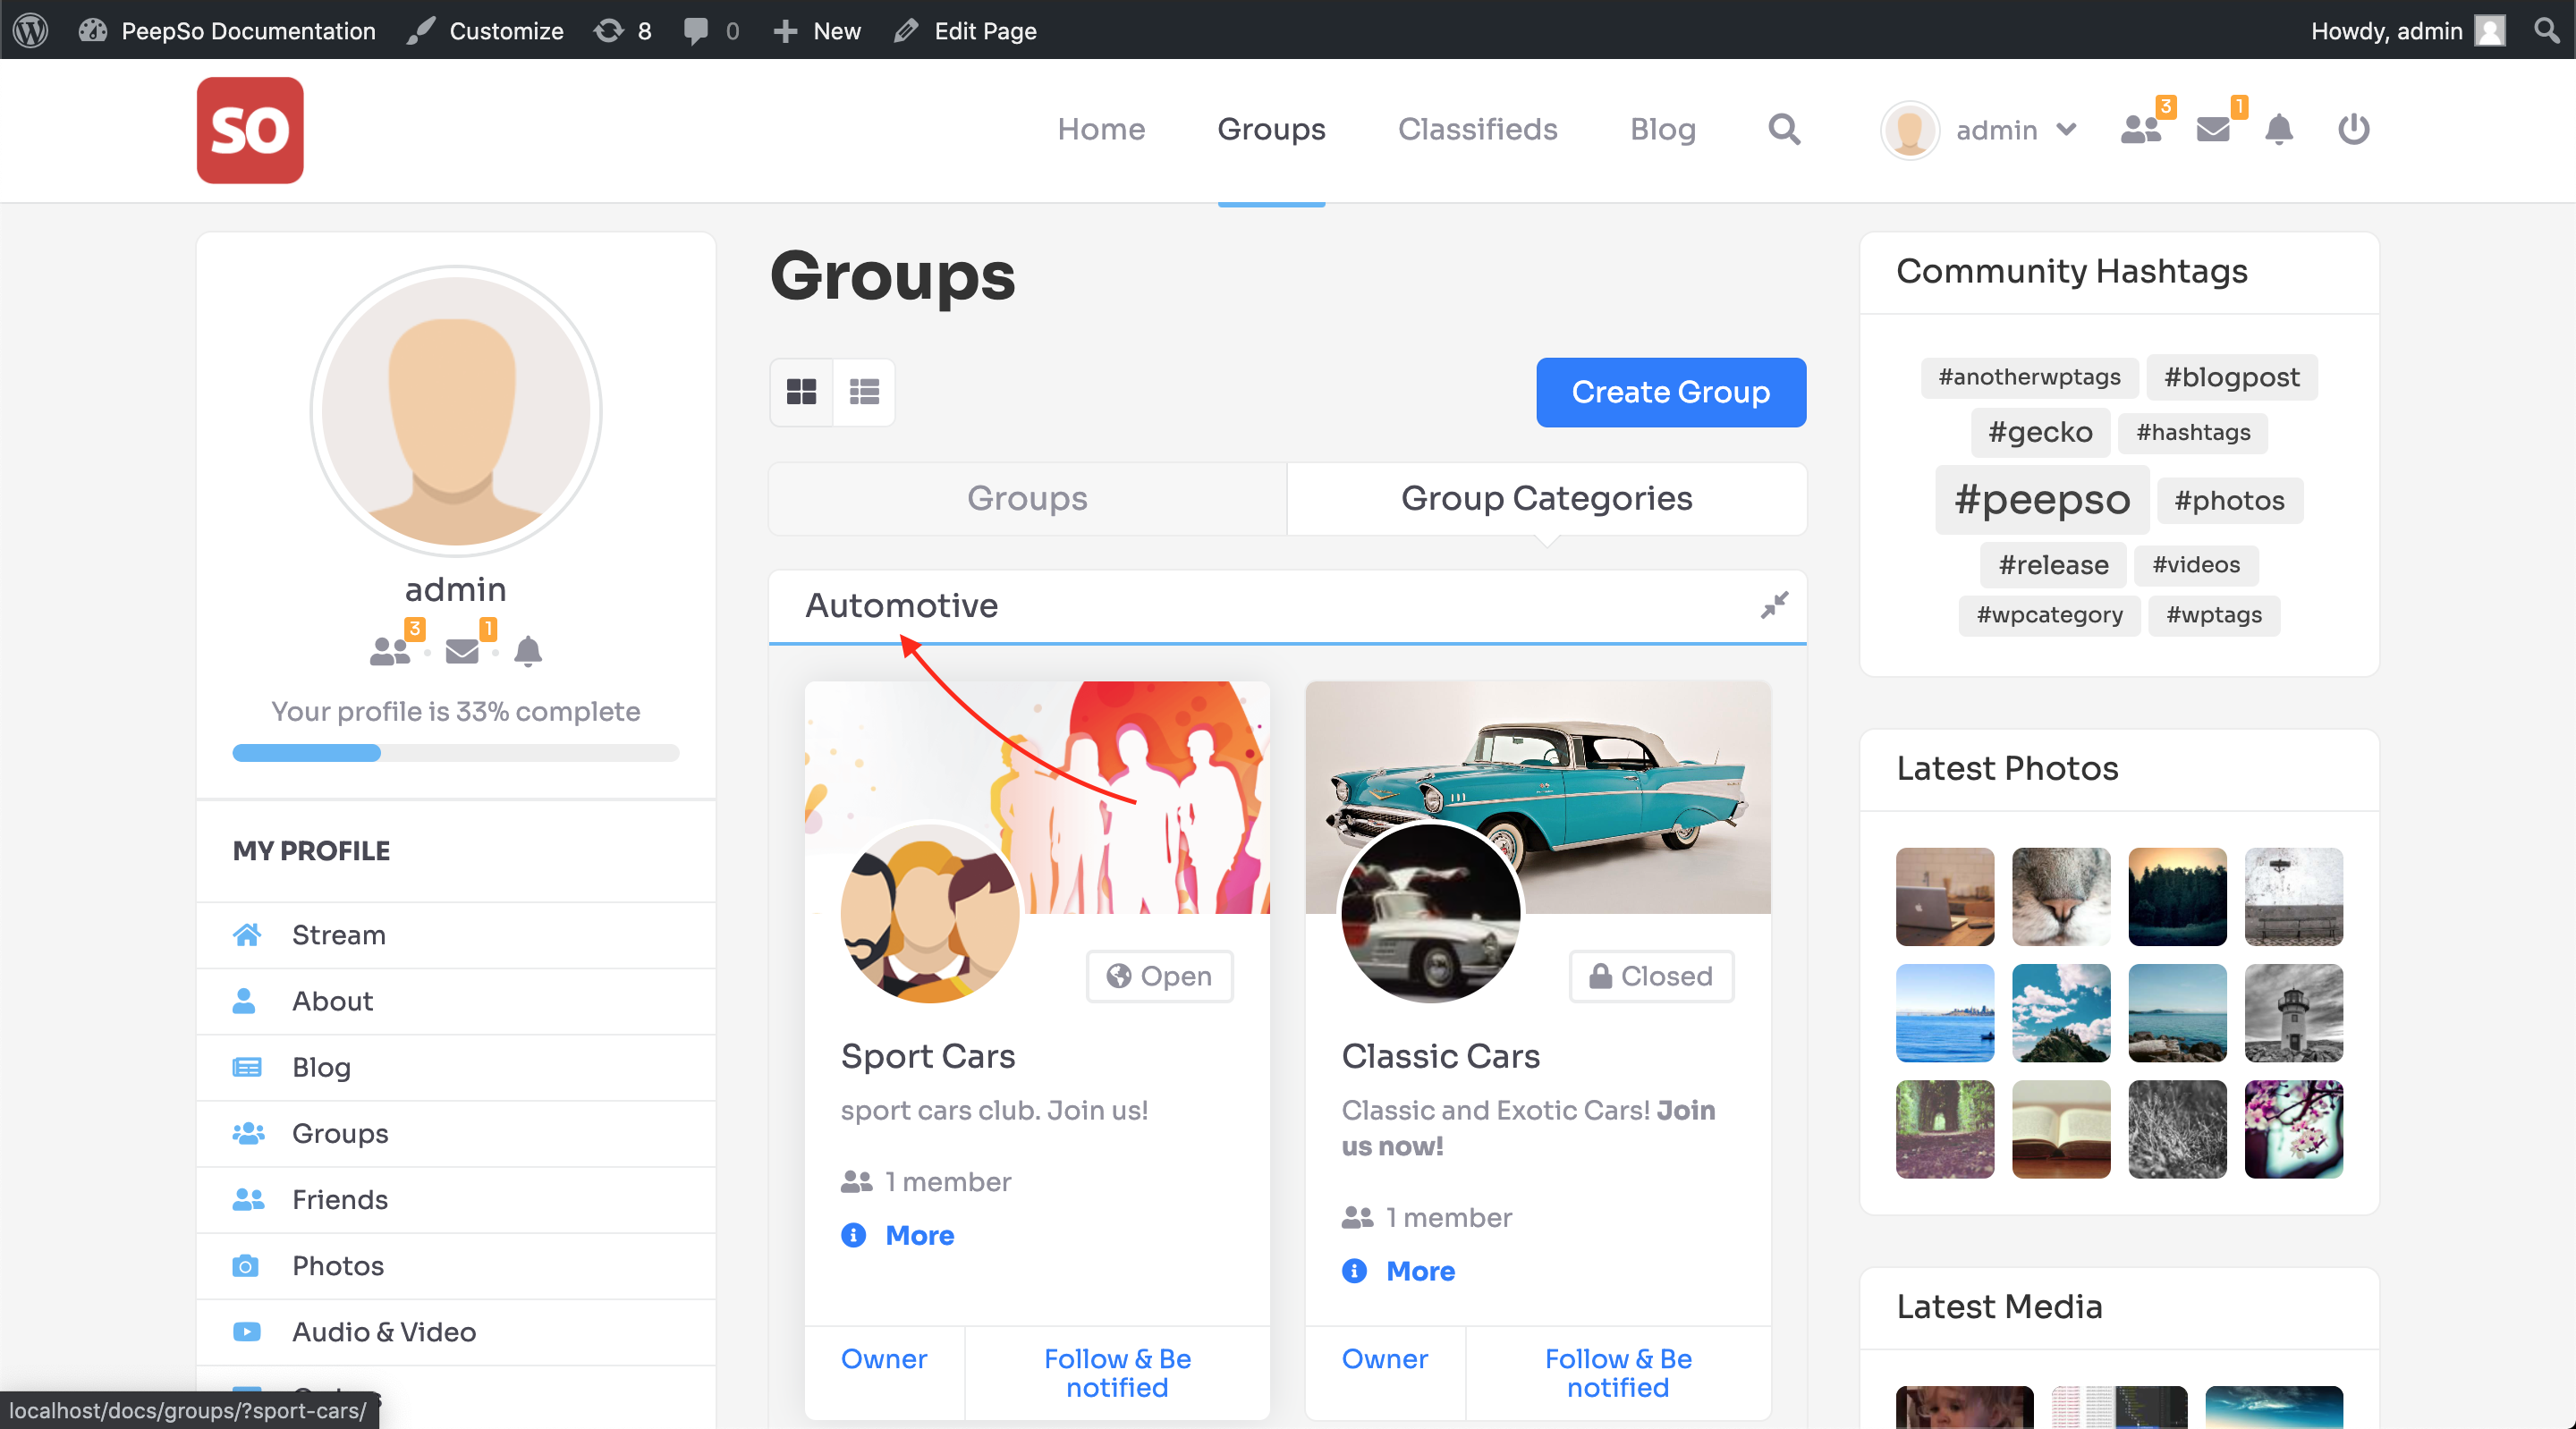Open the cat nose photo thumbnail
Viewport: 2576px width, 1429px height.
pyautogui.click(x=2061, y=897)
